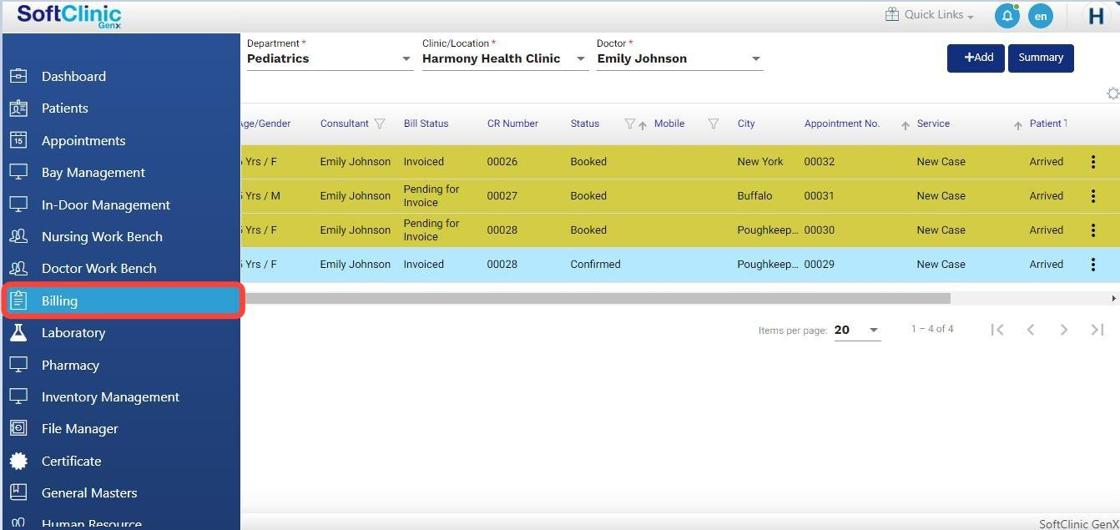This screenshot has height=530, width=1120.
Task: Click the table settings gear icon
Action: (x=1112, y=94)
